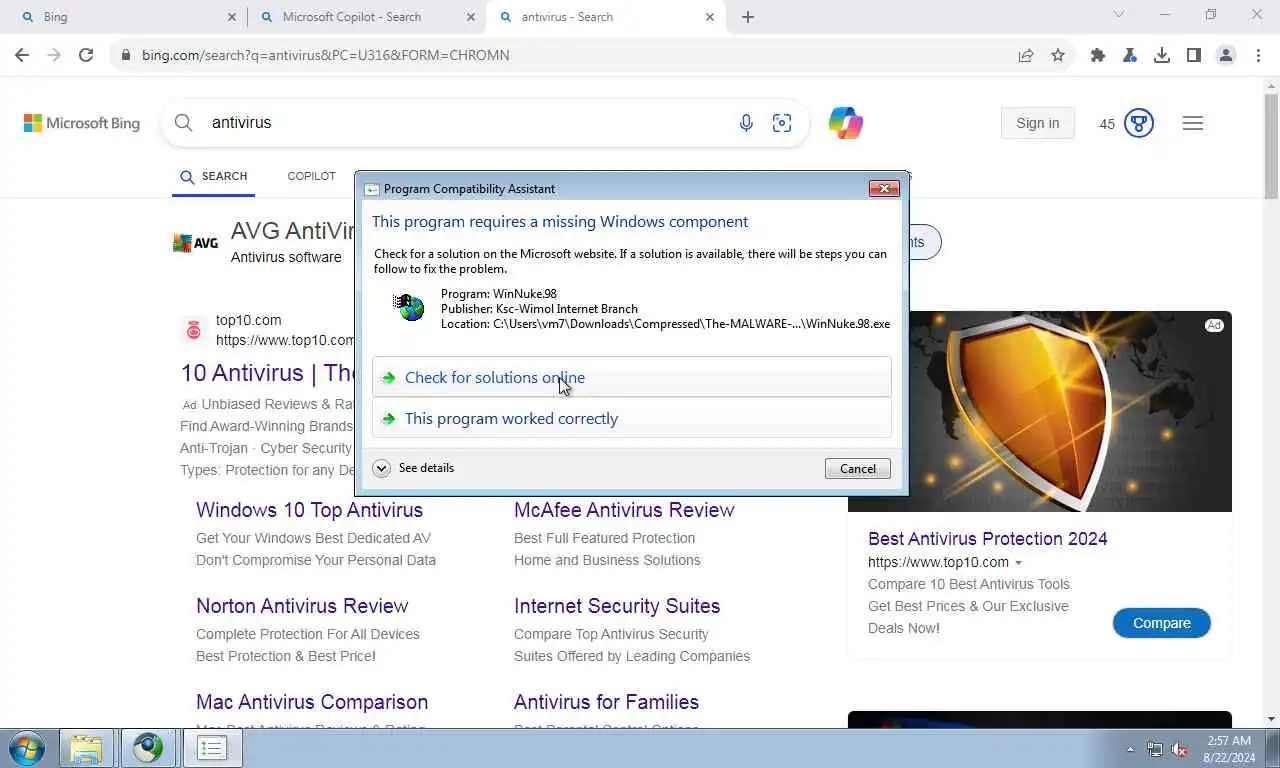1280x768 pixels.
Task: Click the muted volume tray icon
Action: [x=1179, y=749]
